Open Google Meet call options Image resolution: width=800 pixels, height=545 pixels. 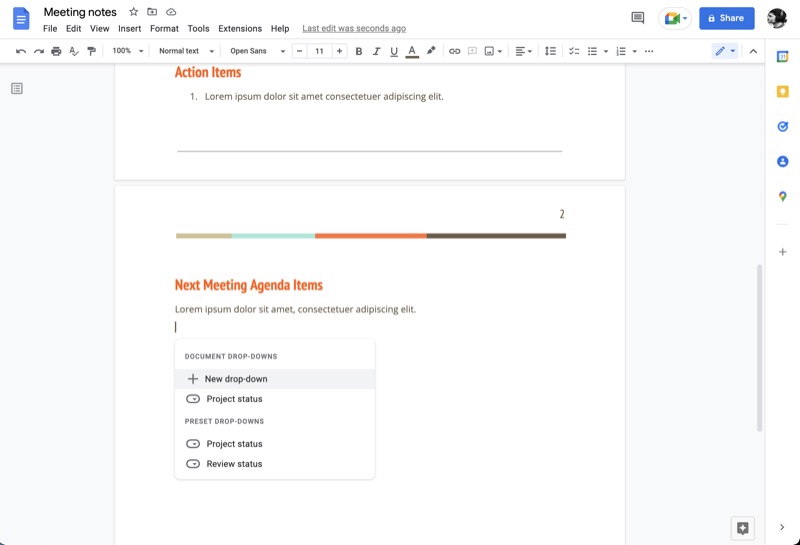[x=675, y=18]
